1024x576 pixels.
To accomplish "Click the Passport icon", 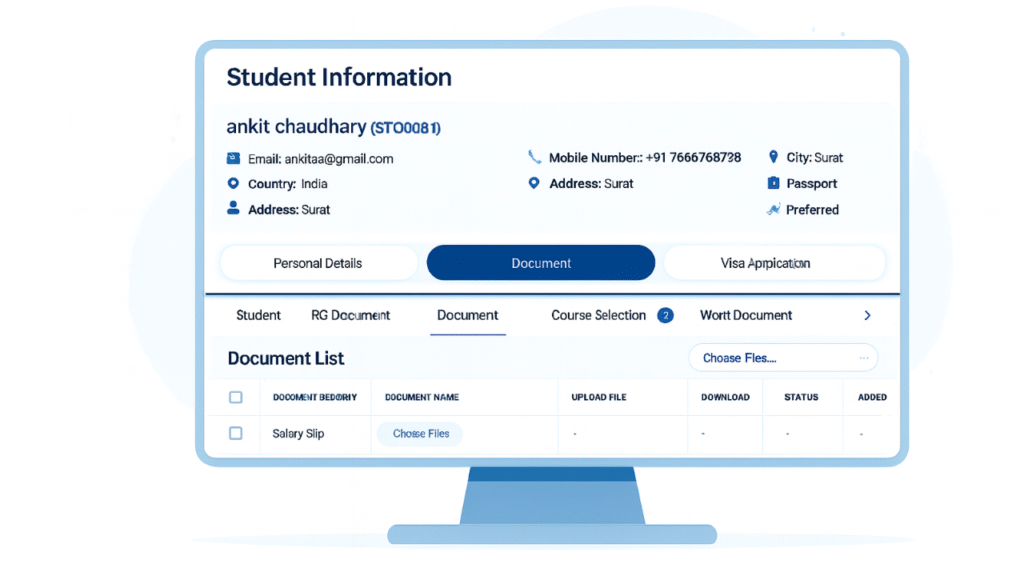I will (773, 184).
